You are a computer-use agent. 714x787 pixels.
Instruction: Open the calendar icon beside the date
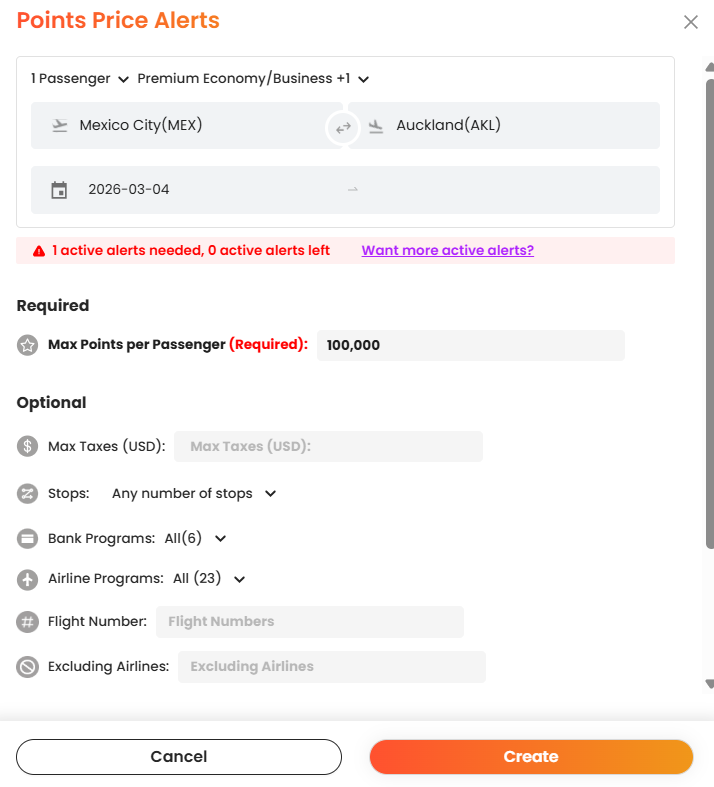click(x=59, y=190)
